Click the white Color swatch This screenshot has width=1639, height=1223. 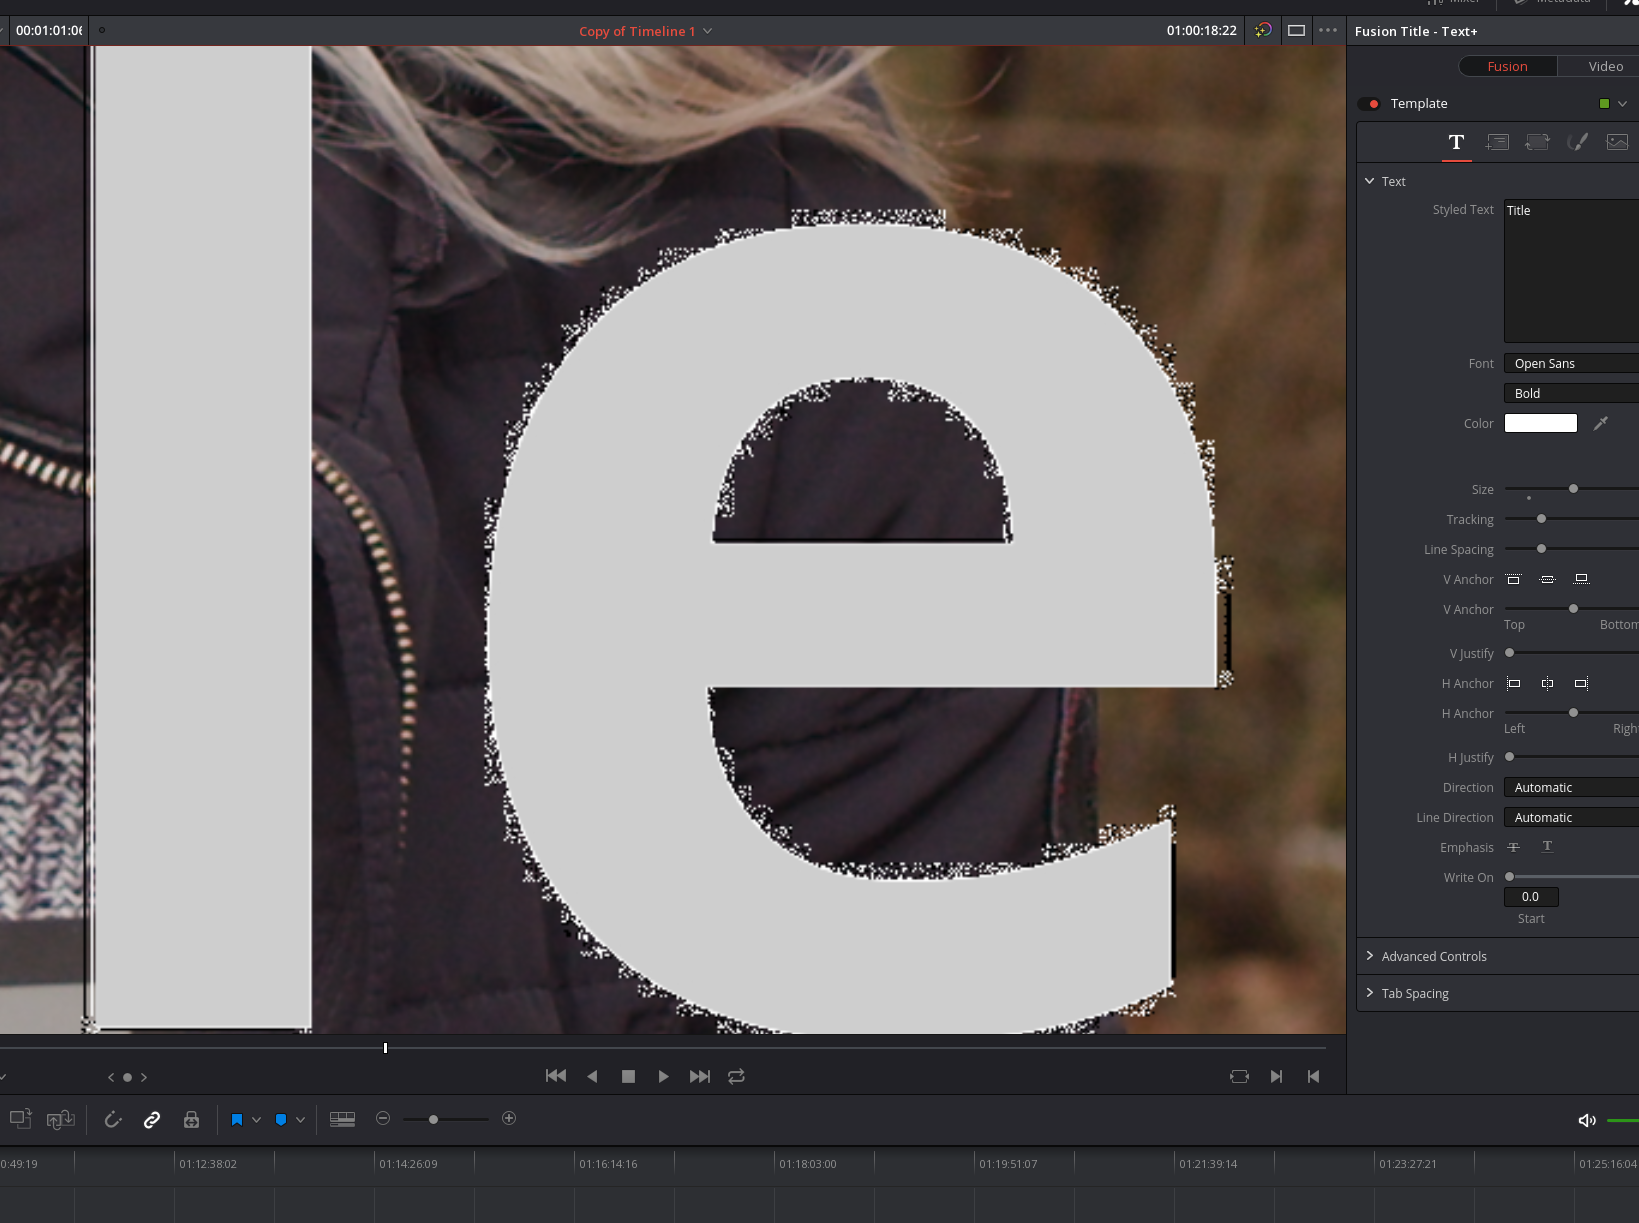[x=1541, y=424]
